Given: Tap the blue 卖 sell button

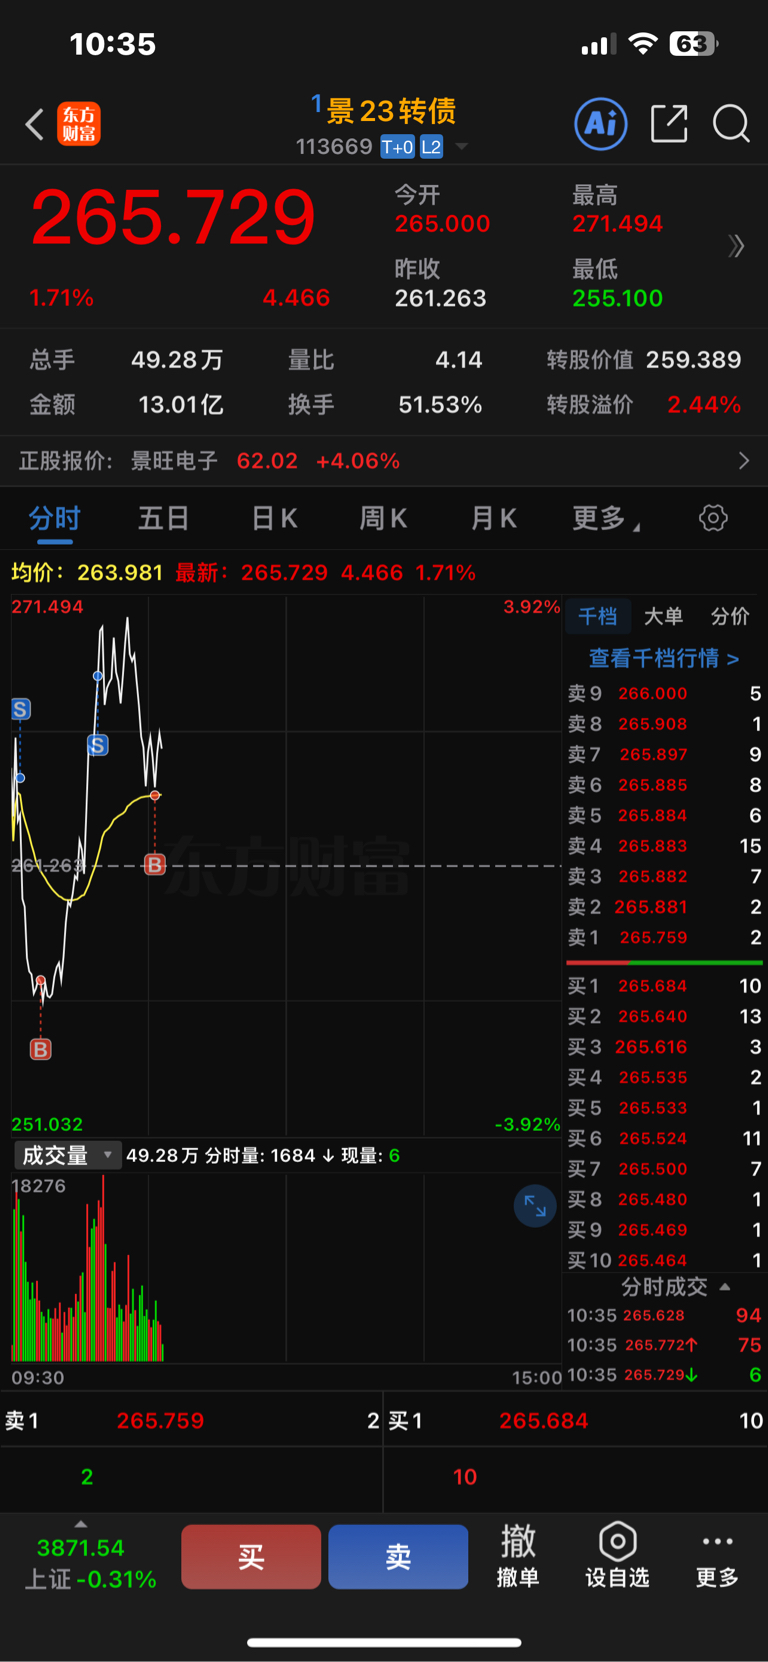Looking at the screenshot, I should point(398,1556).
